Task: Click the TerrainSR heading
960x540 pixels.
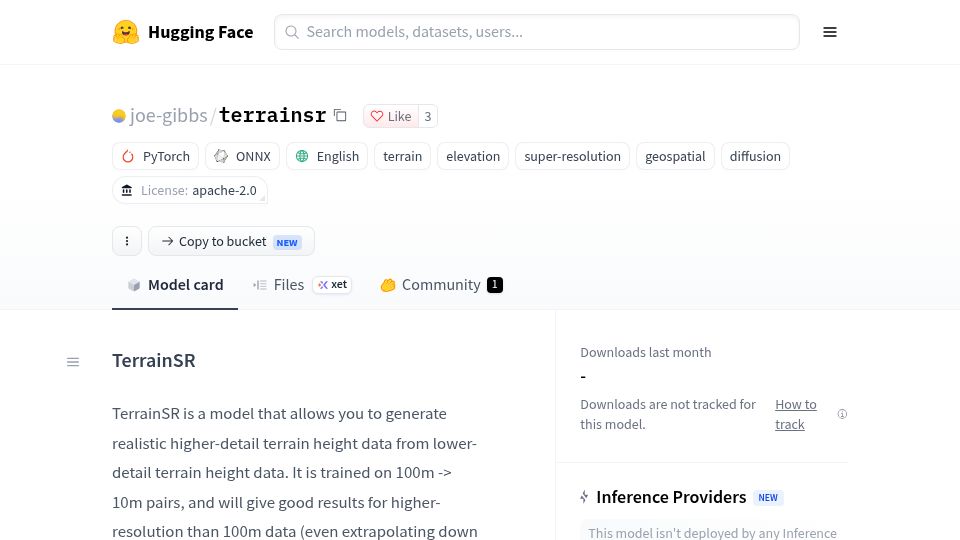Action: click(154, 361)
